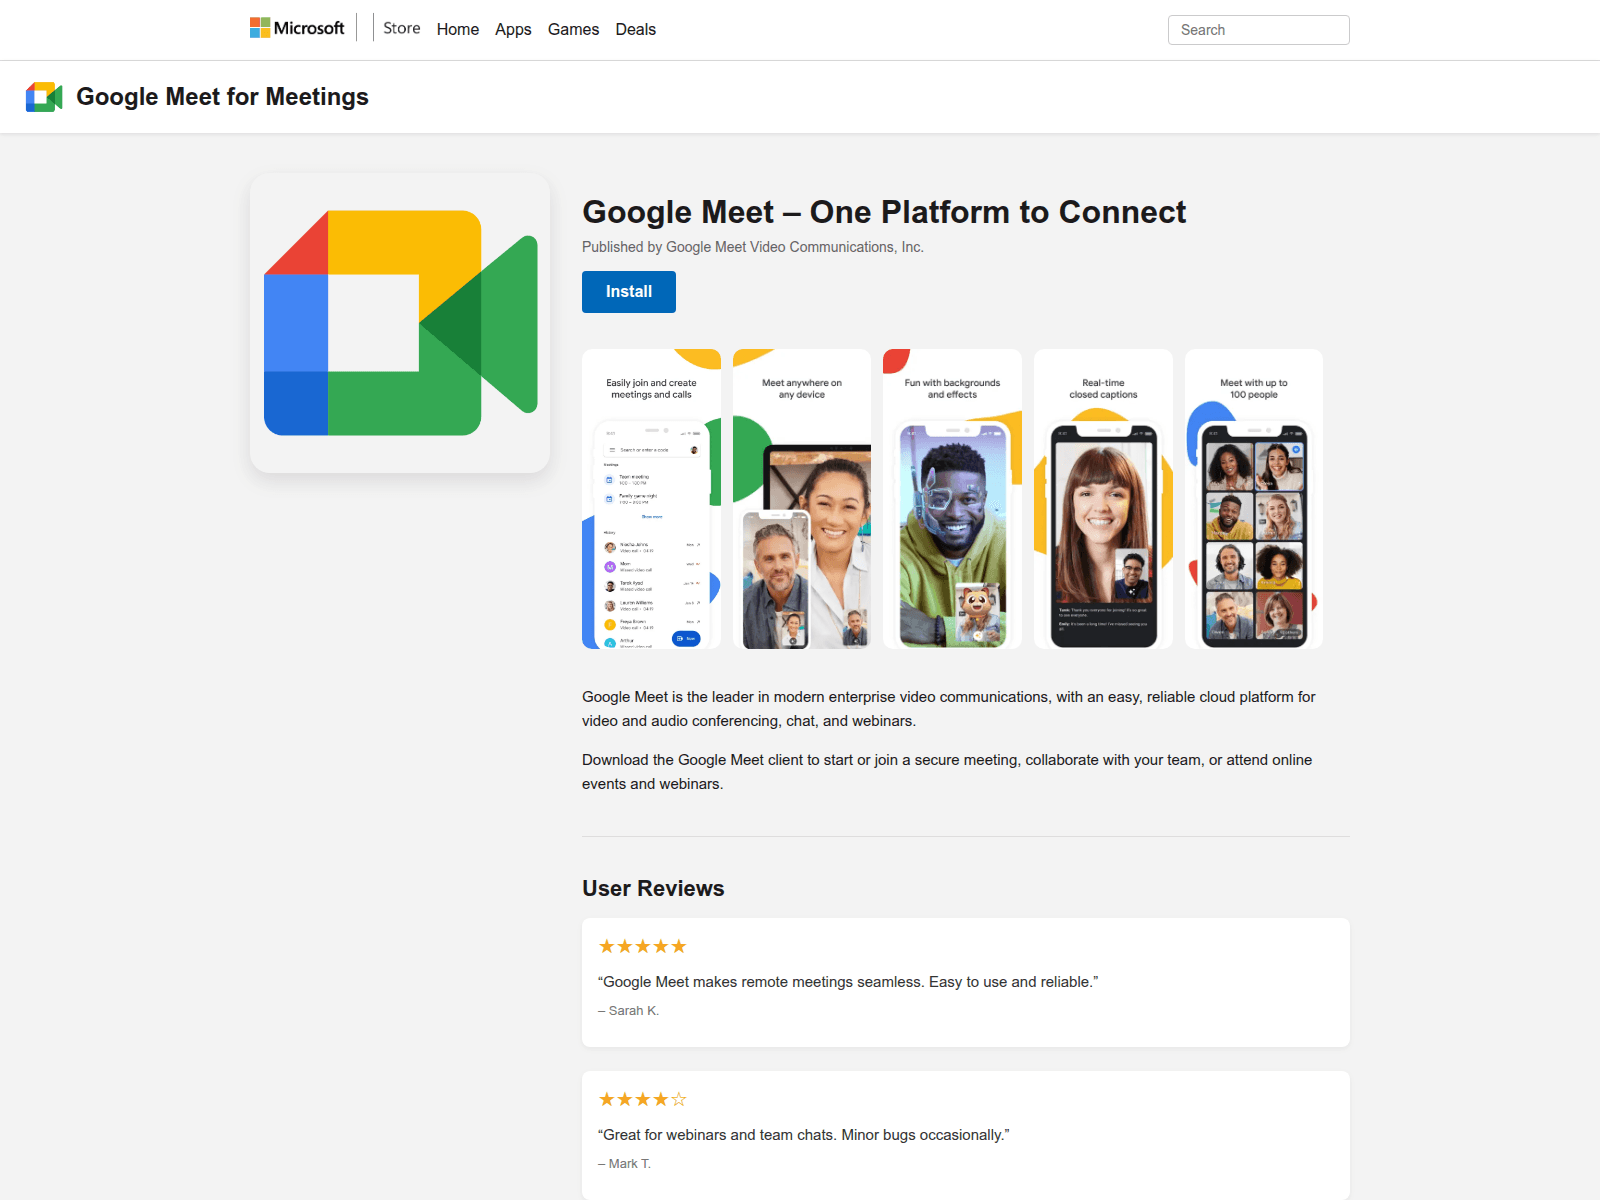View the 'Meet anywhere on any device' screenshot
Image resolution: width=1600 pixels, height=1200 pixels.
tap(802, 499)
